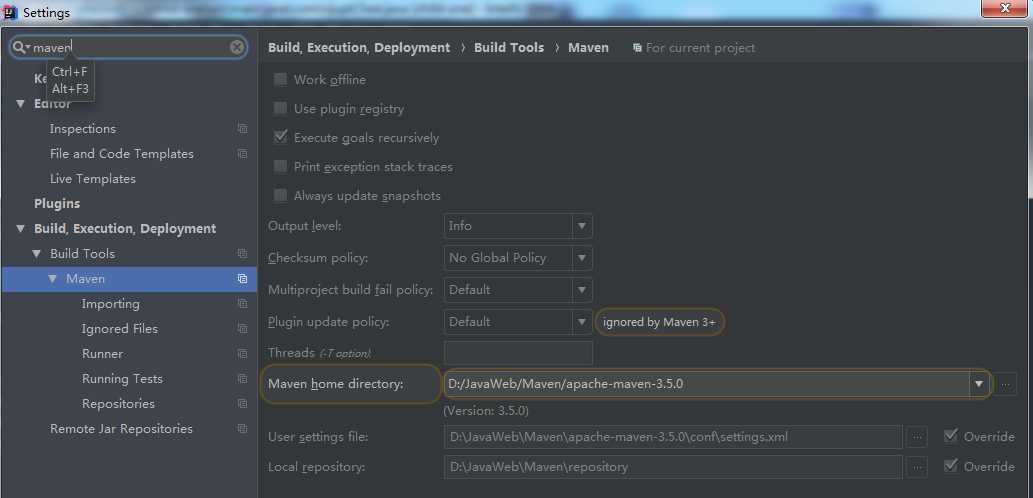Click project-level icon beside Ignored Files
This screenshot has width=1033, height=498.
point(242,329)
